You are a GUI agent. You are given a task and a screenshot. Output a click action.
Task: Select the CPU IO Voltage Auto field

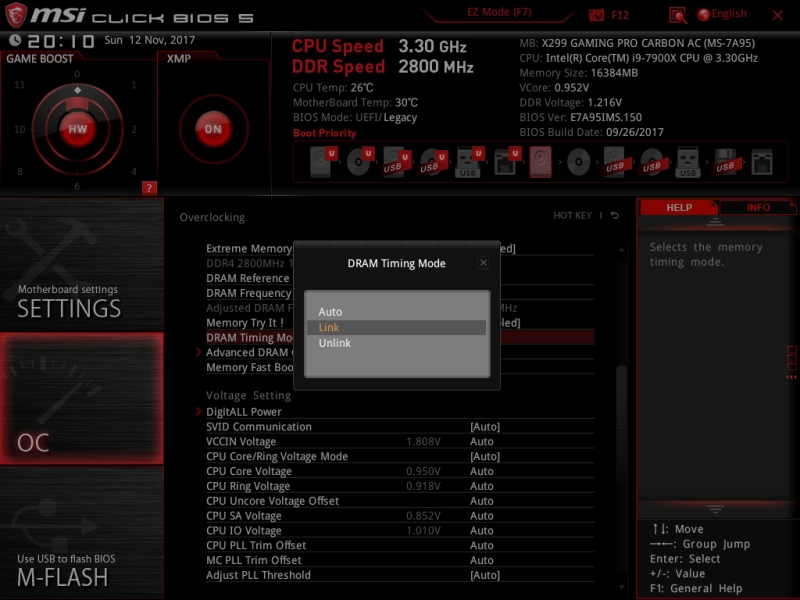coord(482,530)
